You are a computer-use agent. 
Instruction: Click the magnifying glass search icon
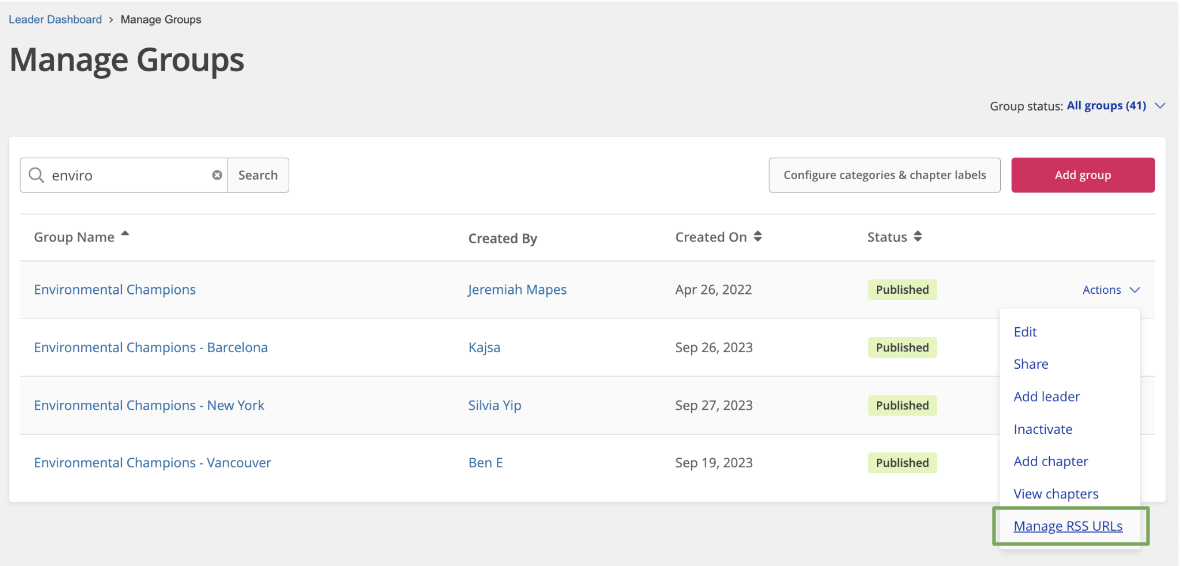click(36, 175)
